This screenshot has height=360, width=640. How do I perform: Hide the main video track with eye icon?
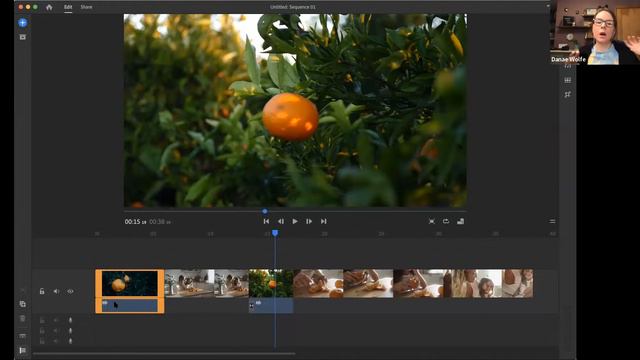pos(70,291)
